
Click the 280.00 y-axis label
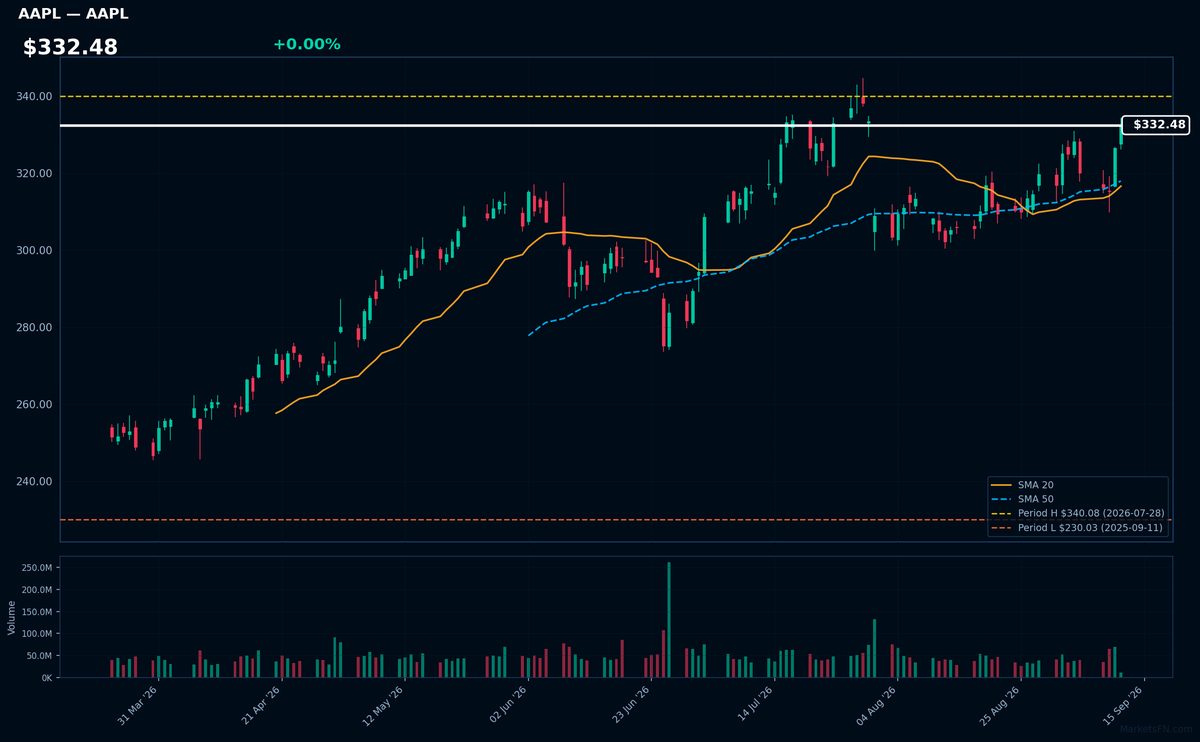click(x=35, y=327)
